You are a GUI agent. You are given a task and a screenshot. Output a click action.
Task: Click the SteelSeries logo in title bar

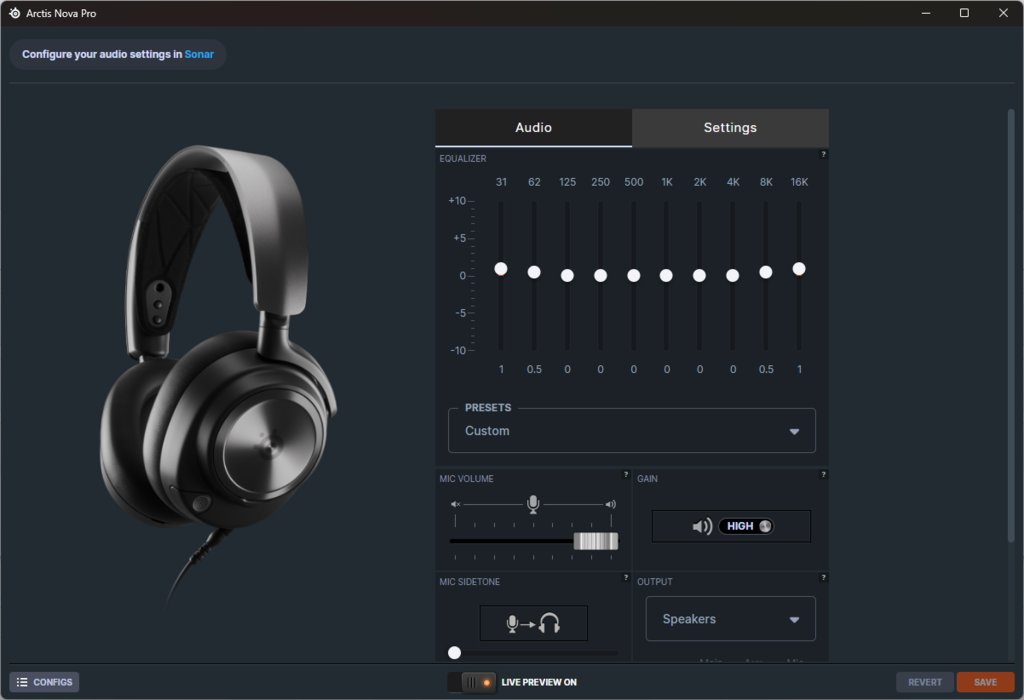click(x=14, y=13)
